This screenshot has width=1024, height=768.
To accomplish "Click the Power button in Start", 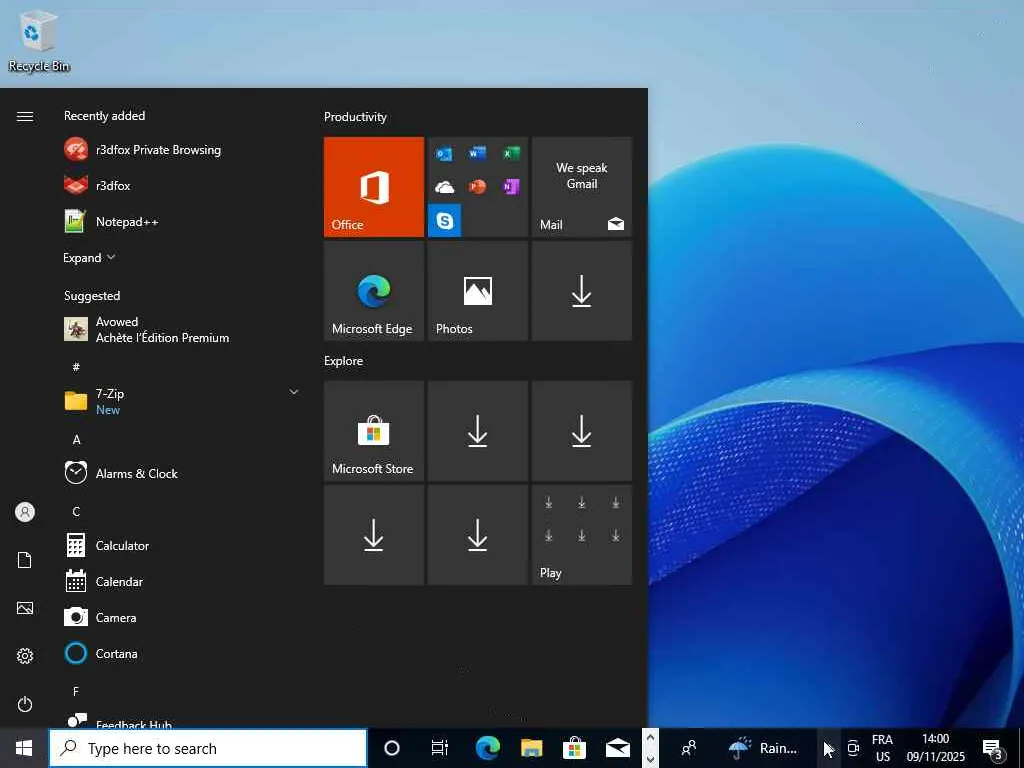I will 25,704.
